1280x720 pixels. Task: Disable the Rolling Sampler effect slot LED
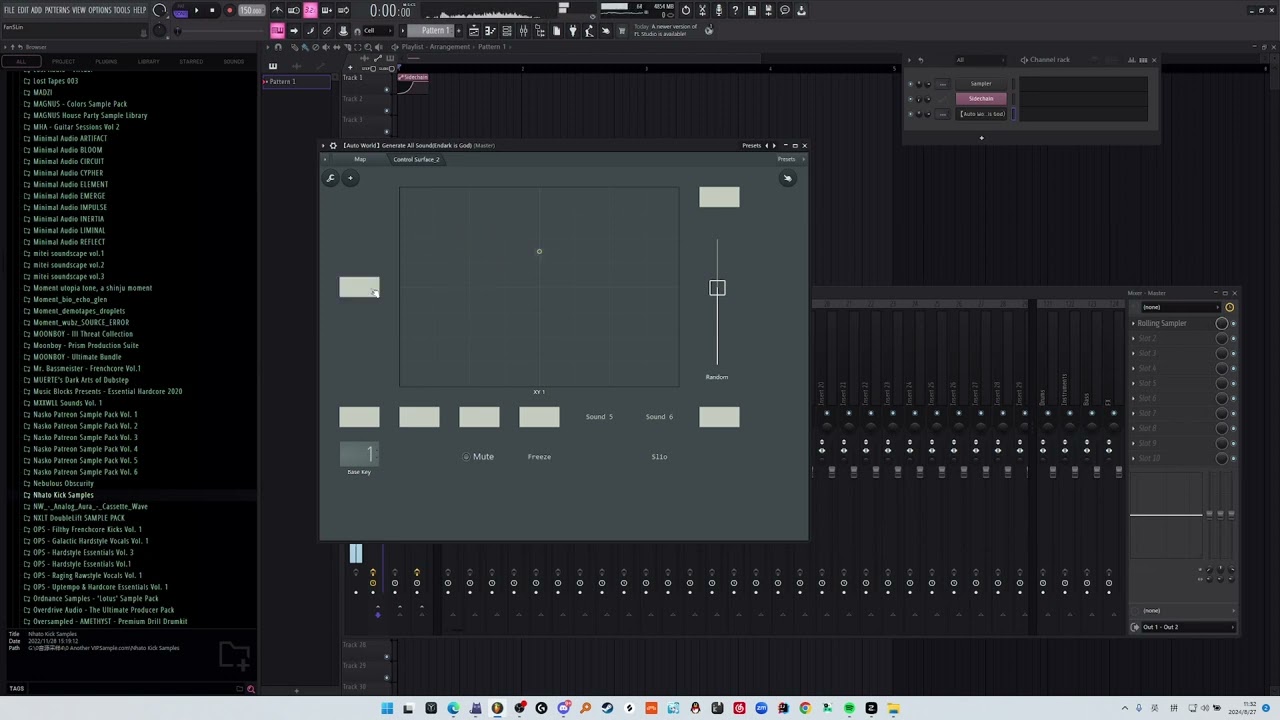coord(1233,323)
